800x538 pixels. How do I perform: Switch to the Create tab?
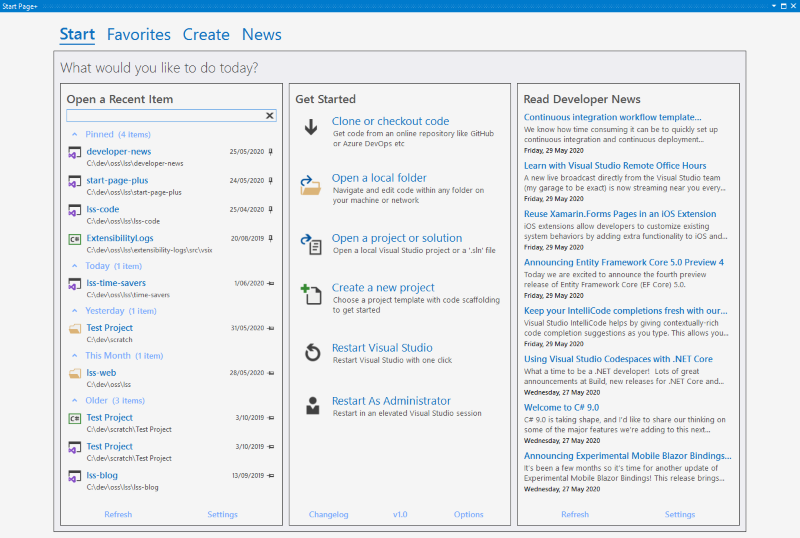coord(206,34)
